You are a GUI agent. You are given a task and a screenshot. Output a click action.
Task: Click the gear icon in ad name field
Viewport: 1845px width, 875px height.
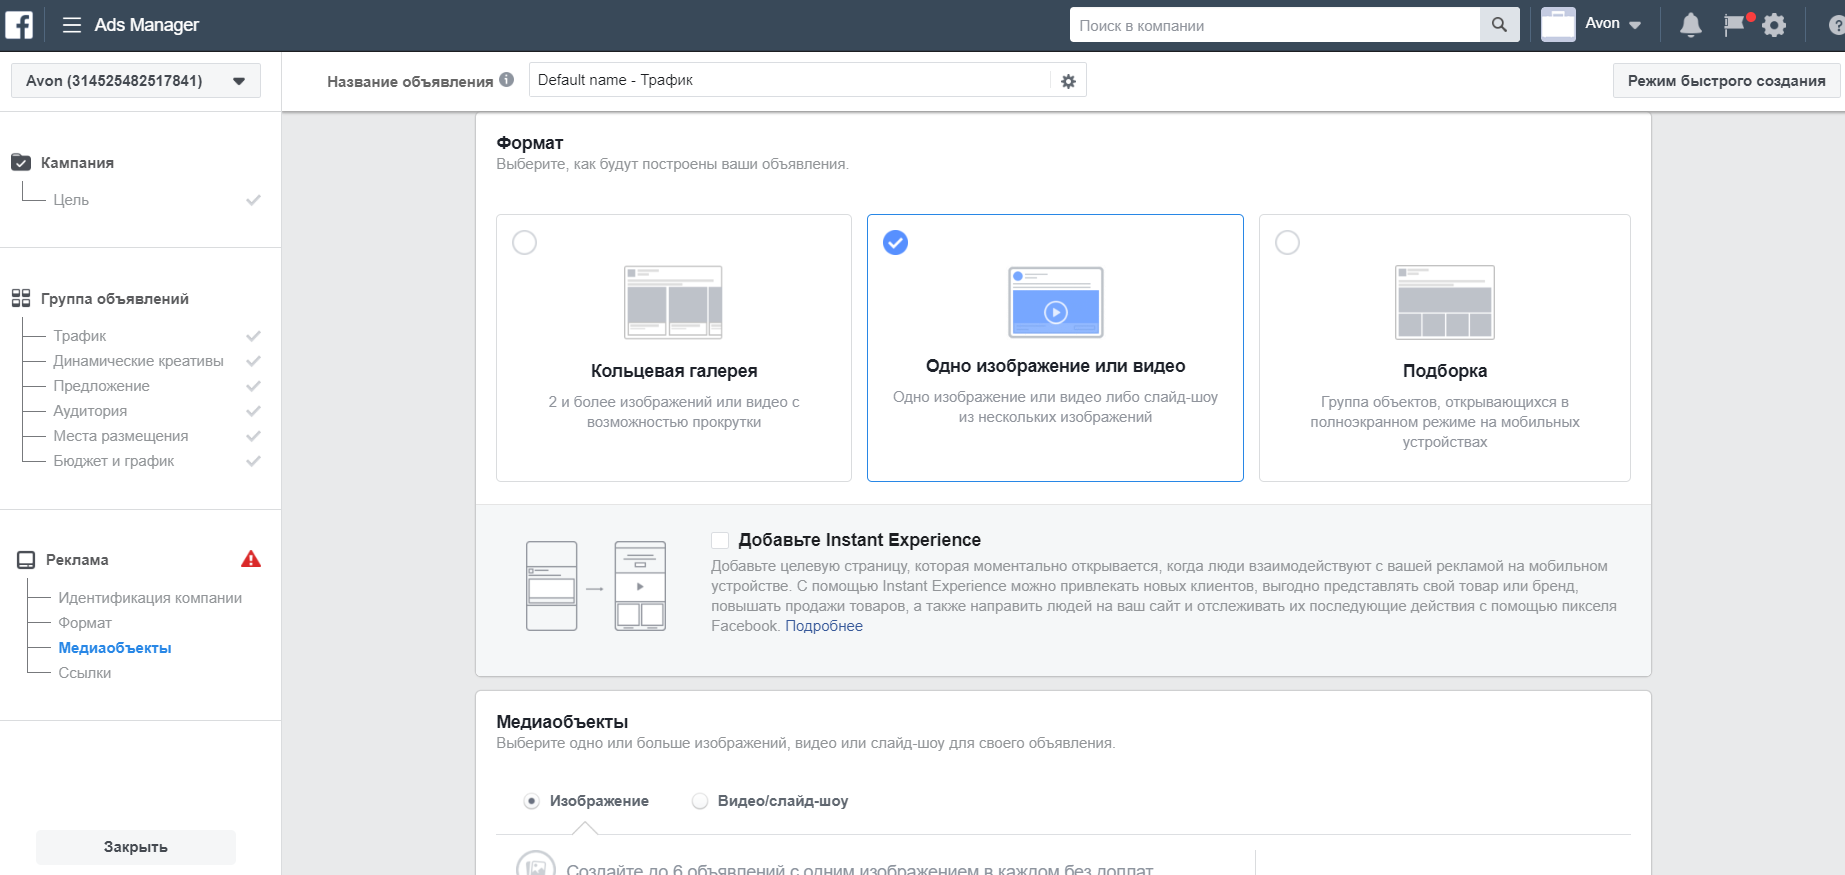coord(1068,81)
